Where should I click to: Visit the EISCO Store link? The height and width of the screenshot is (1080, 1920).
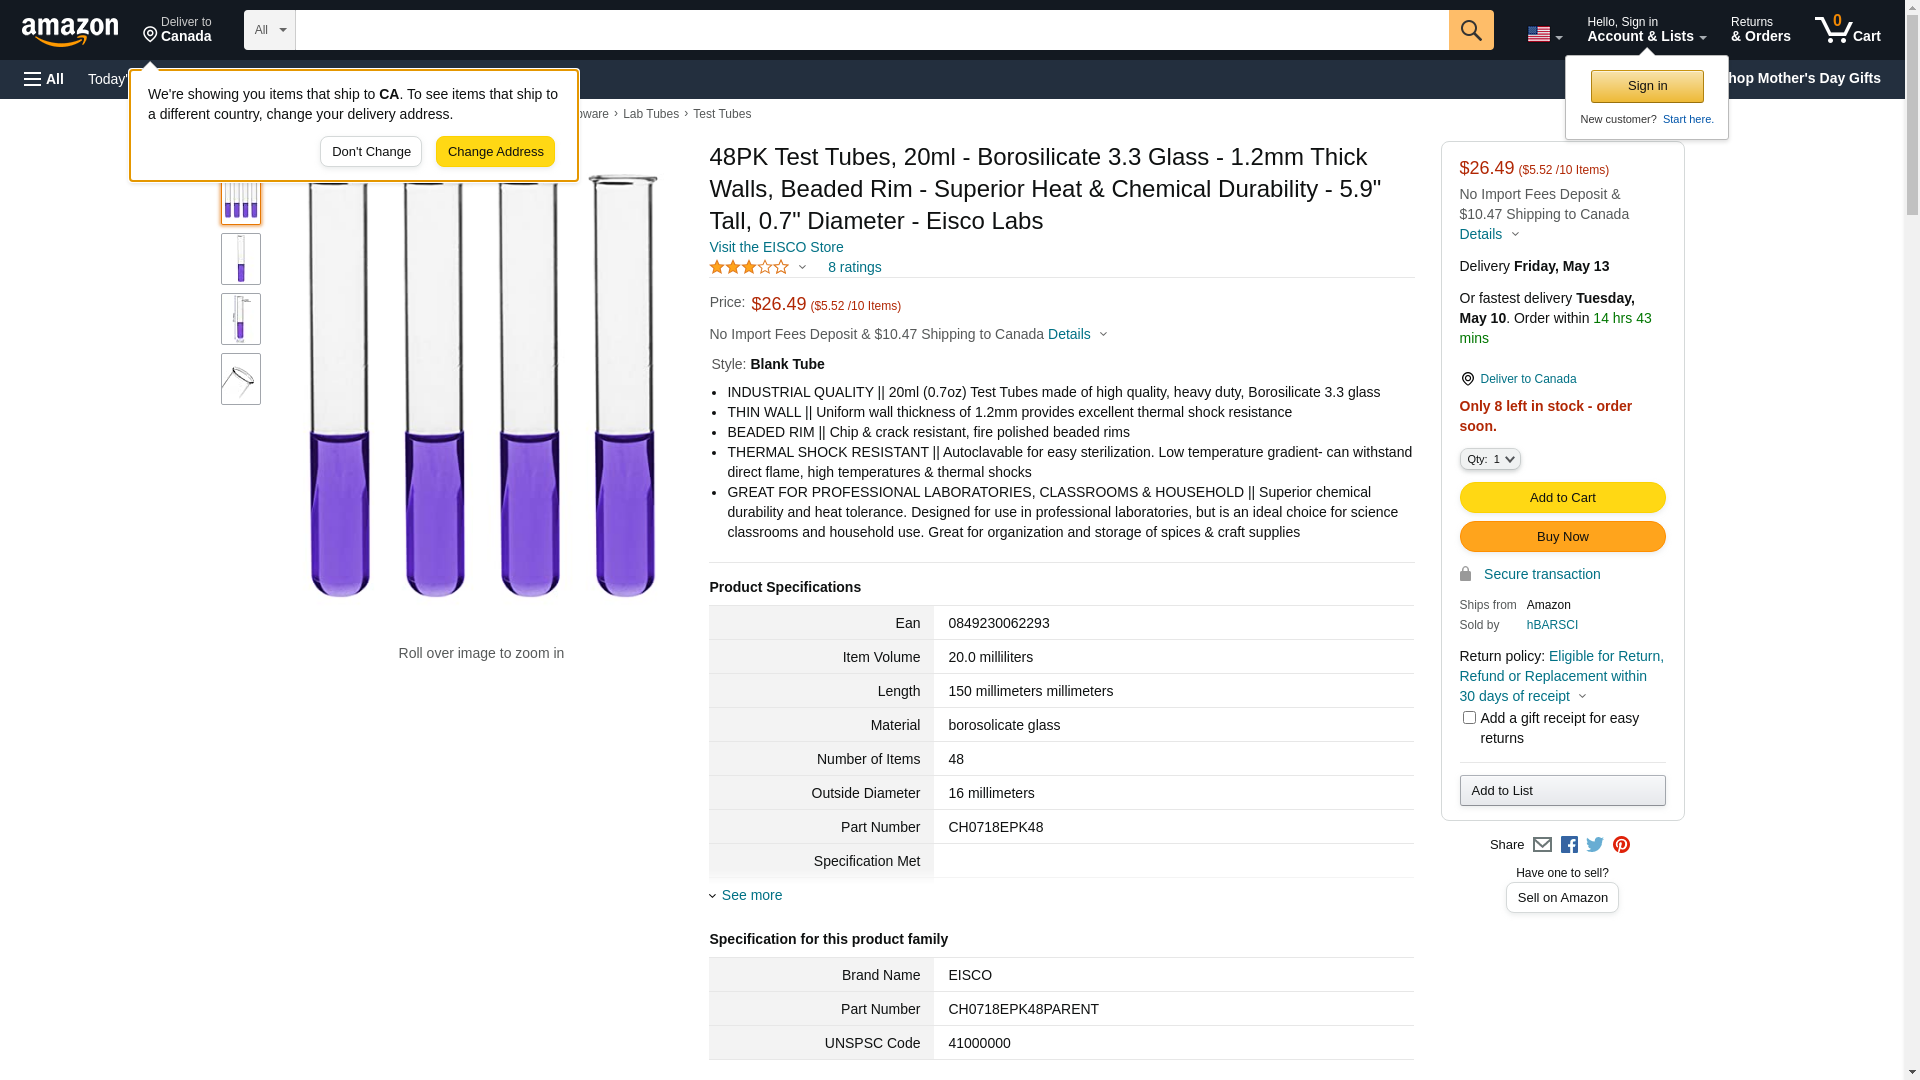tap(776, 247)
